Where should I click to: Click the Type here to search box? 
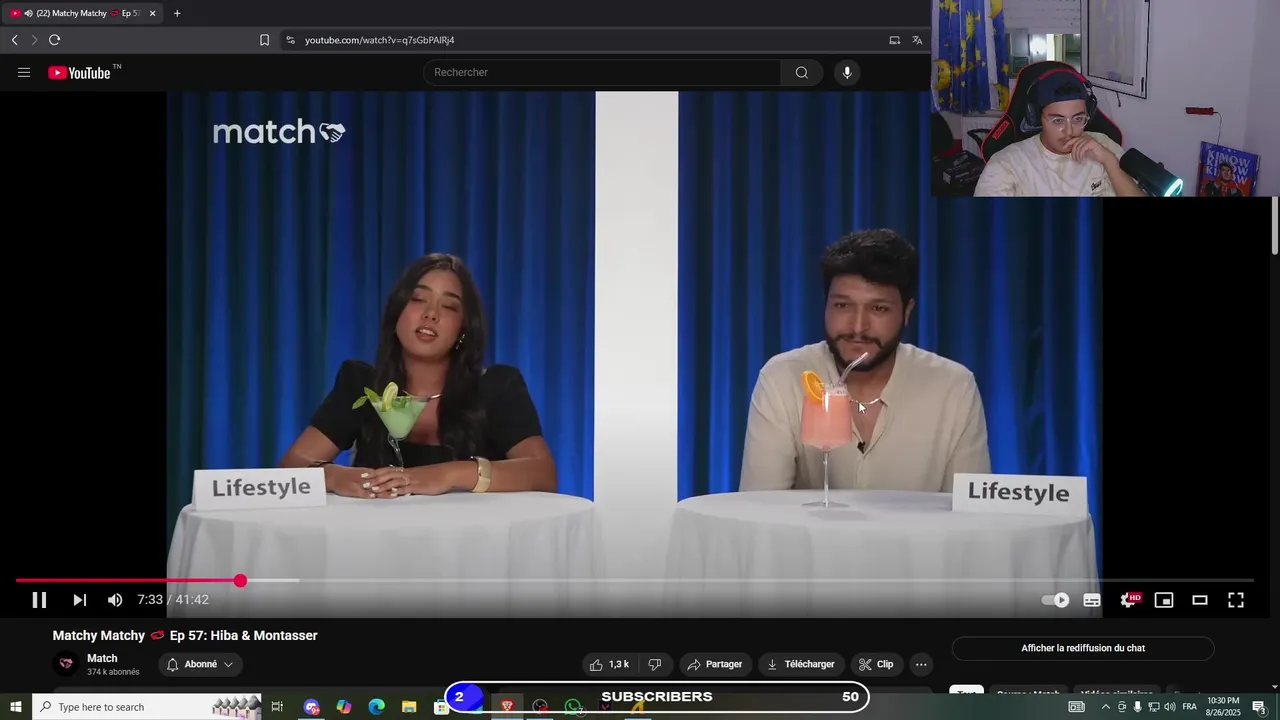(x=147, y=707)
